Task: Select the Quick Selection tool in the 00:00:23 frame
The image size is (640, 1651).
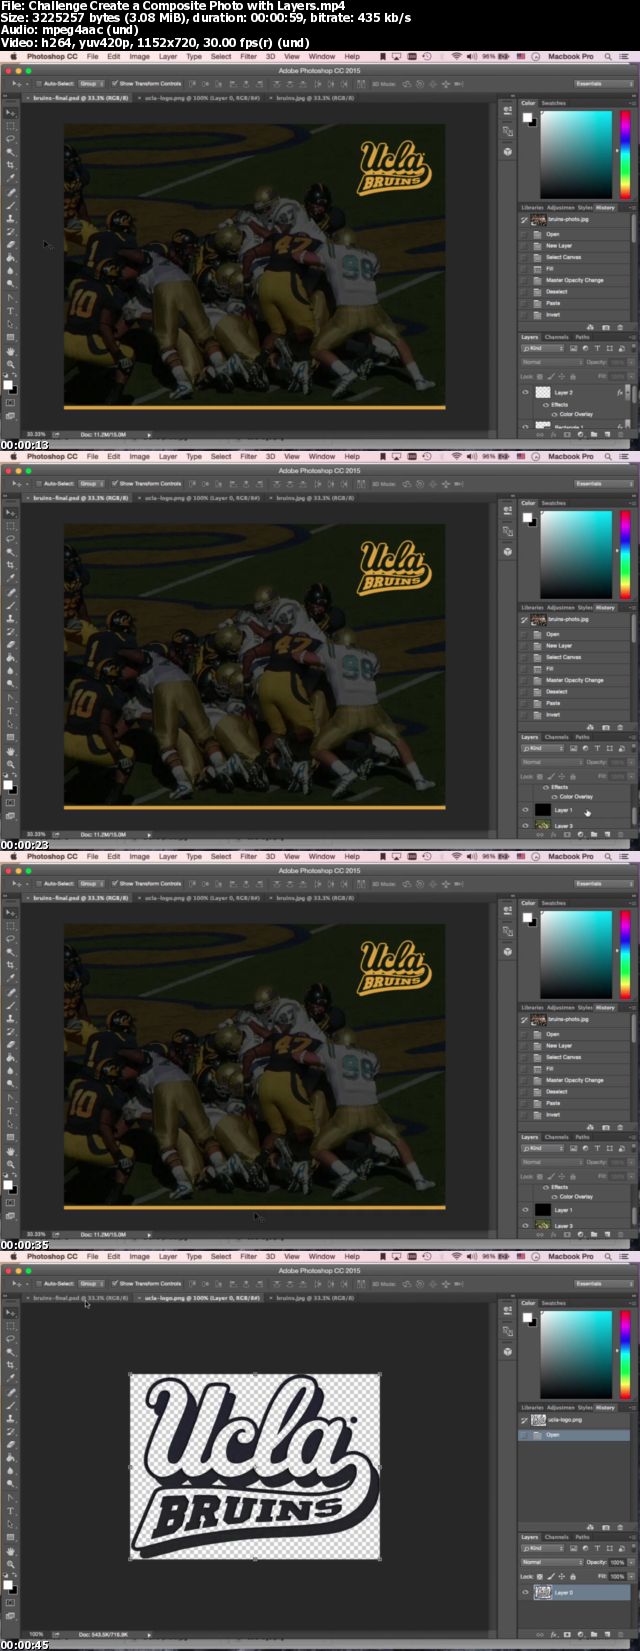Action: 11,552
